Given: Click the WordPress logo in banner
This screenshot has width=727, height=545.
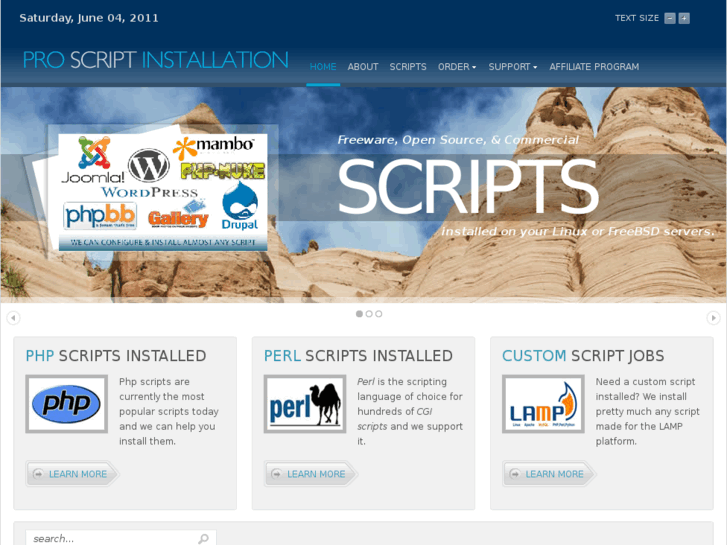Looking at the screenshot, I should click(149, 173).
